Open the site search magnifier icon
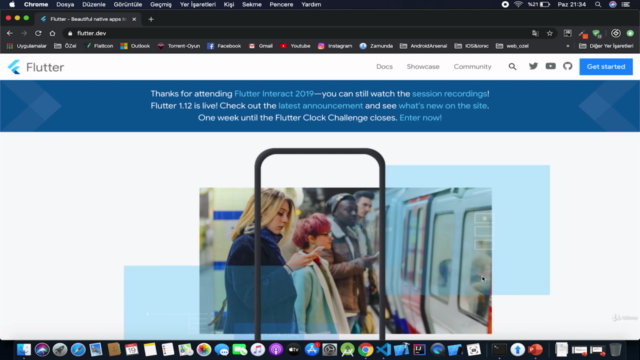 [x=512, y=67]
